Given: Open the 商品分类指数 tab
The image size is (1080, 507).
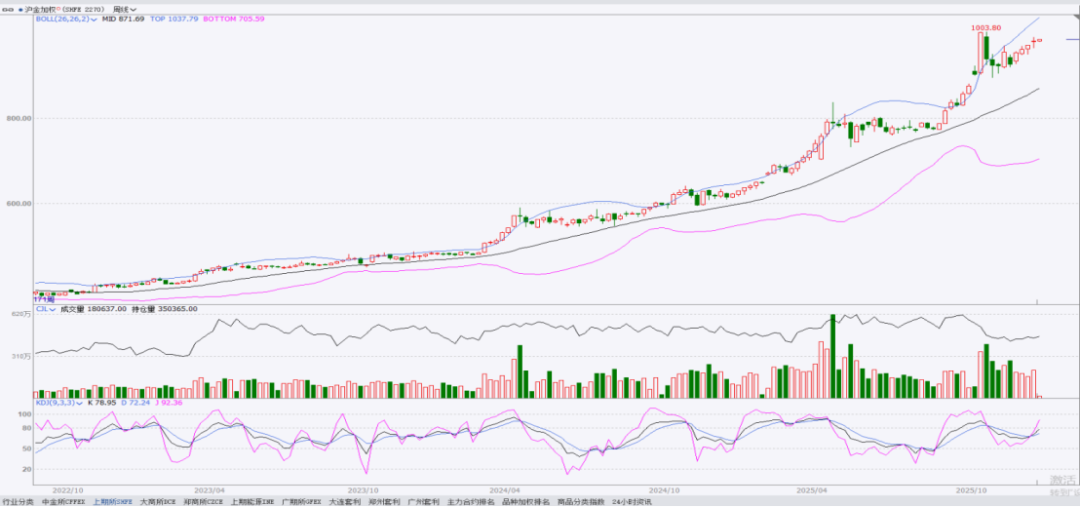Looking at the screenshot, I should tap(581, 502).
